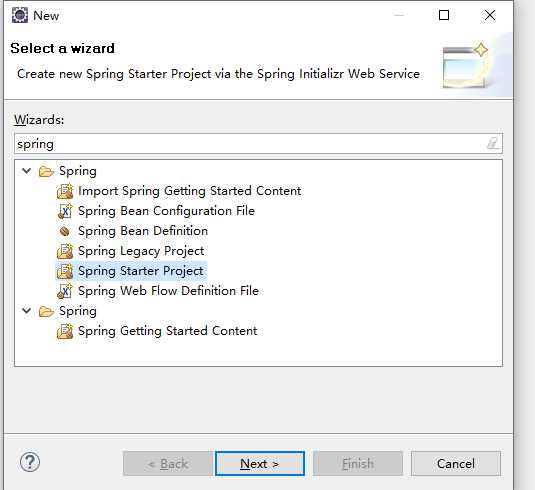Image resolution: width=535 pixels, height=490 pixels.
Task: Clear the wizard filter text with eraser icon
Action: click(493, 143)
